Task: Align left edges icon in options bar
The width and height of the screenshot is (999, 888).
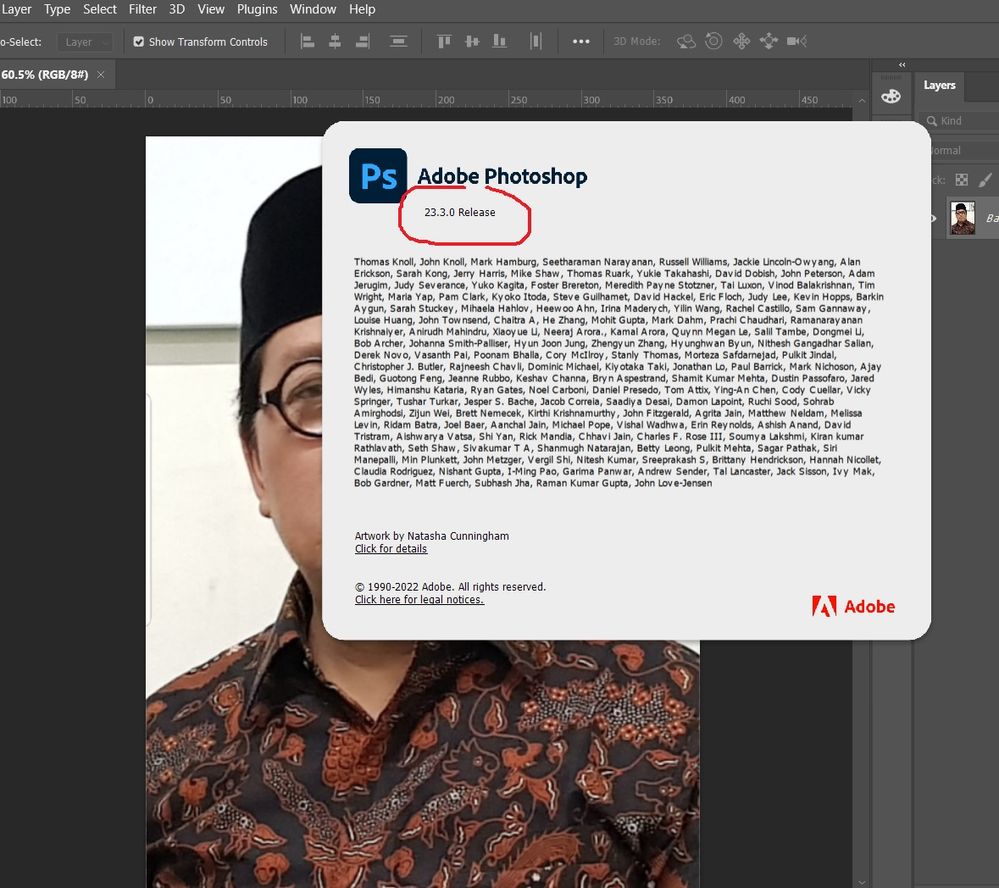Action: click(x=308, y=42)
